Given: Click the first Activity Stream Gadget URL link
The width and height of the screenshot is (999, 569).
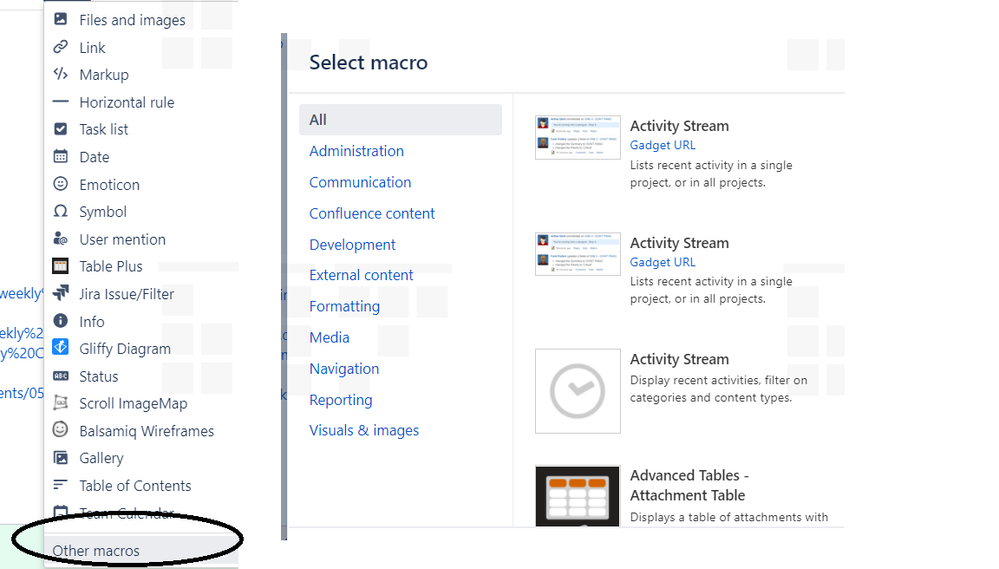Looking at the screenshot, I should point(662,145).
